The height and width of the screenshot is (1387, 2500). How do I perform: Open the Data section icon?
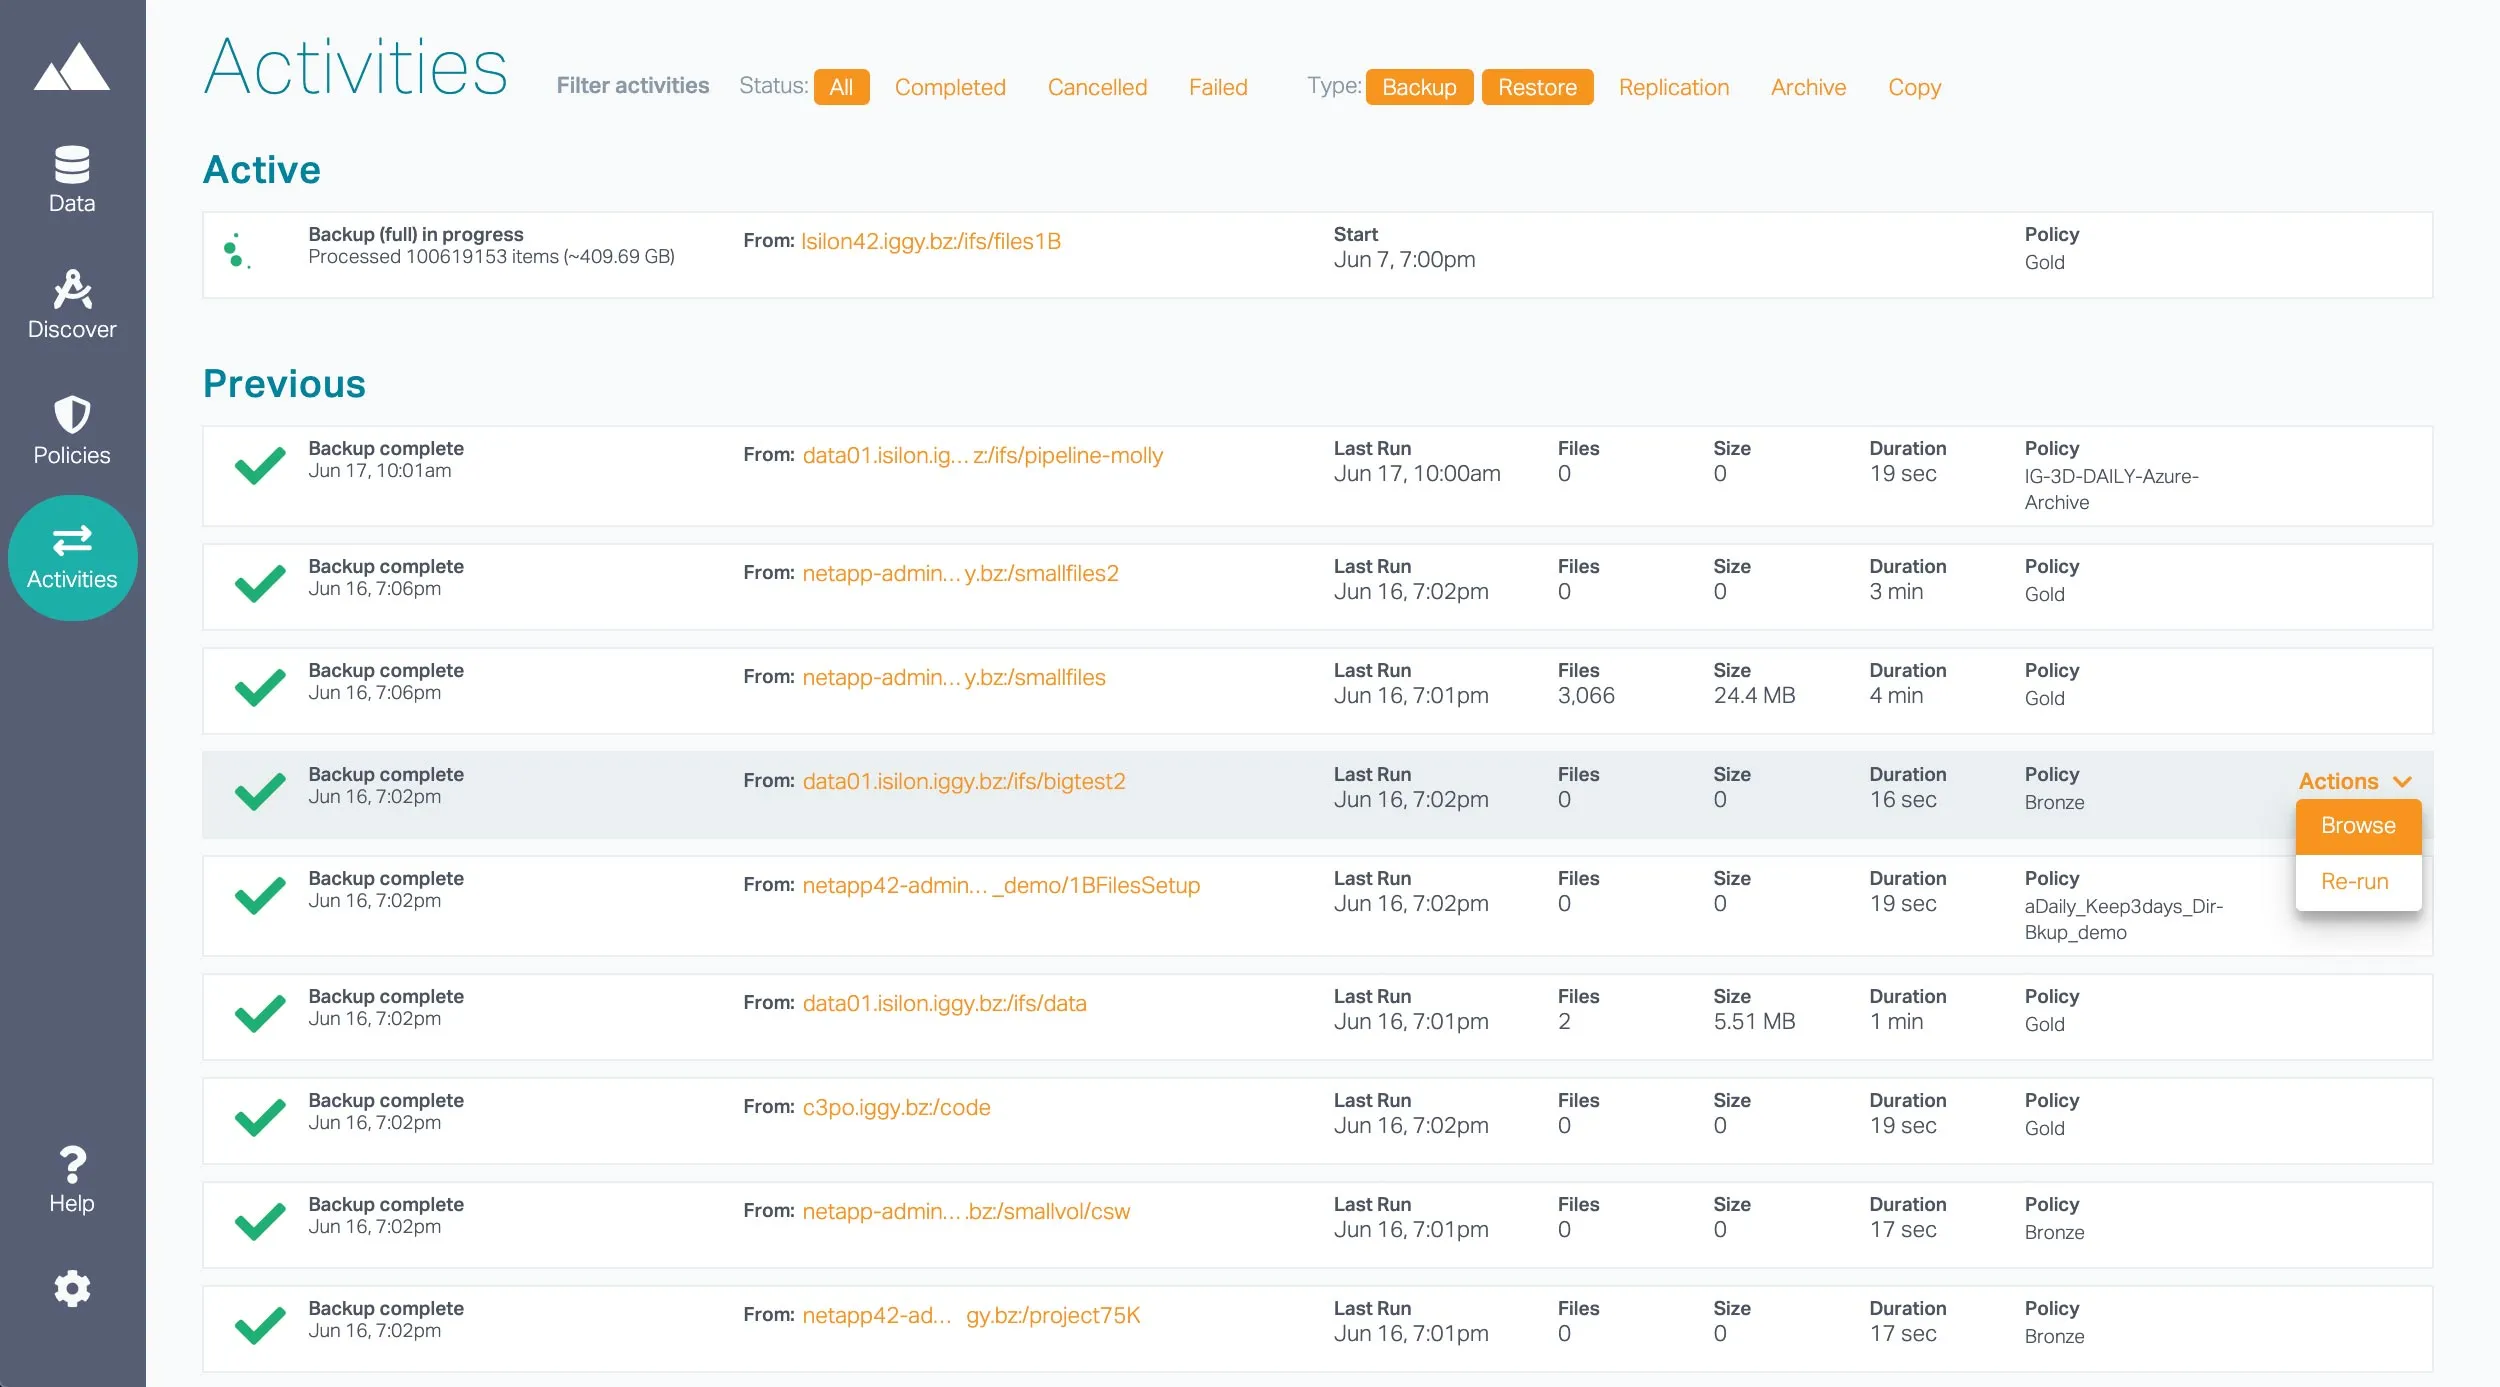72,165
